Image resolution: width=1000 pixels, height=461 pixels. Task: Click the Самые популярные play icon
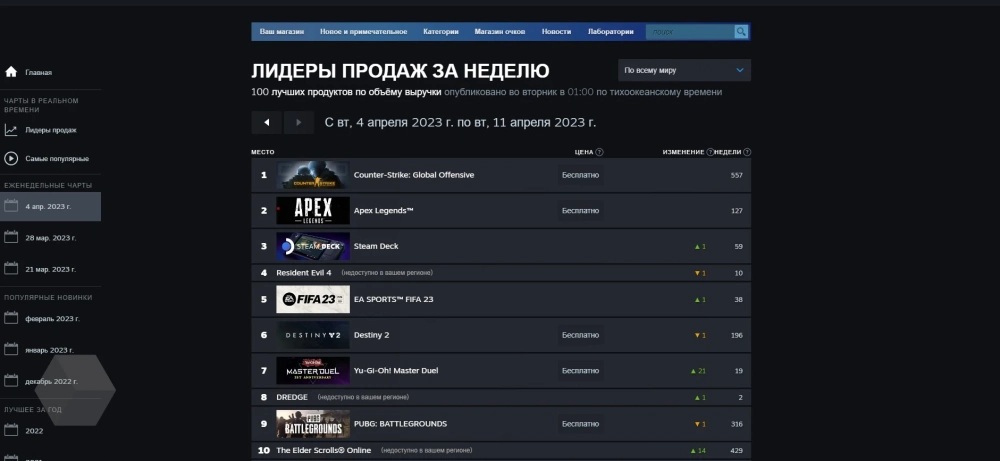click(x=11, y=158)
